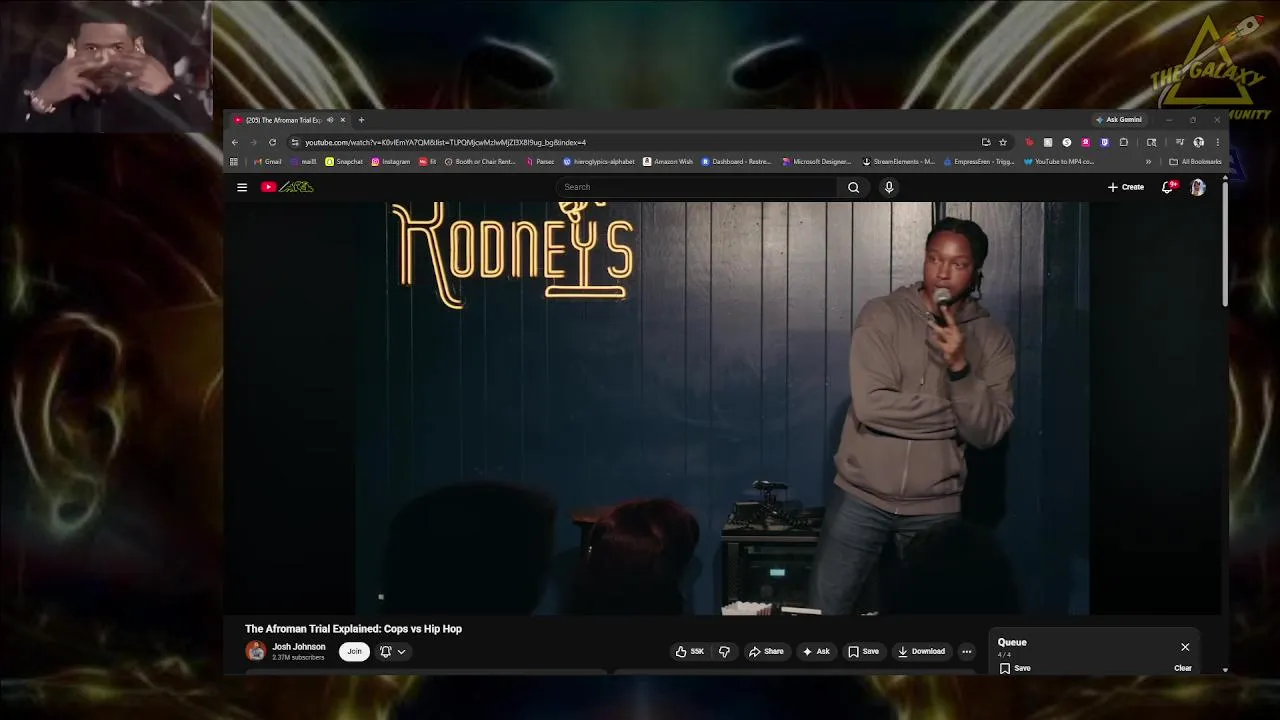
Task: Open the Create menu
Action: click(1126, 187)
